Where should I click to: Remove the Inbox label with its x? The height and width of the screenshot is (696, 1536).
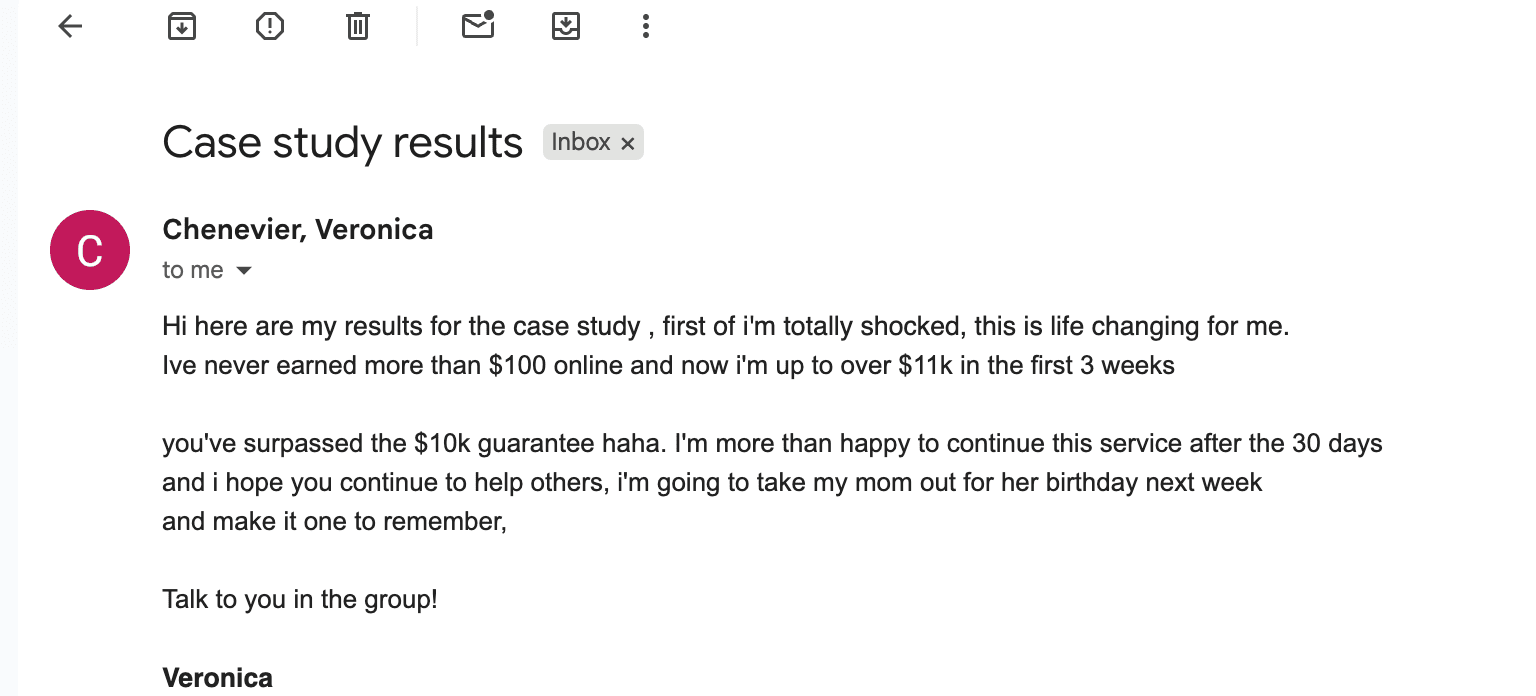tap(628, 144)
